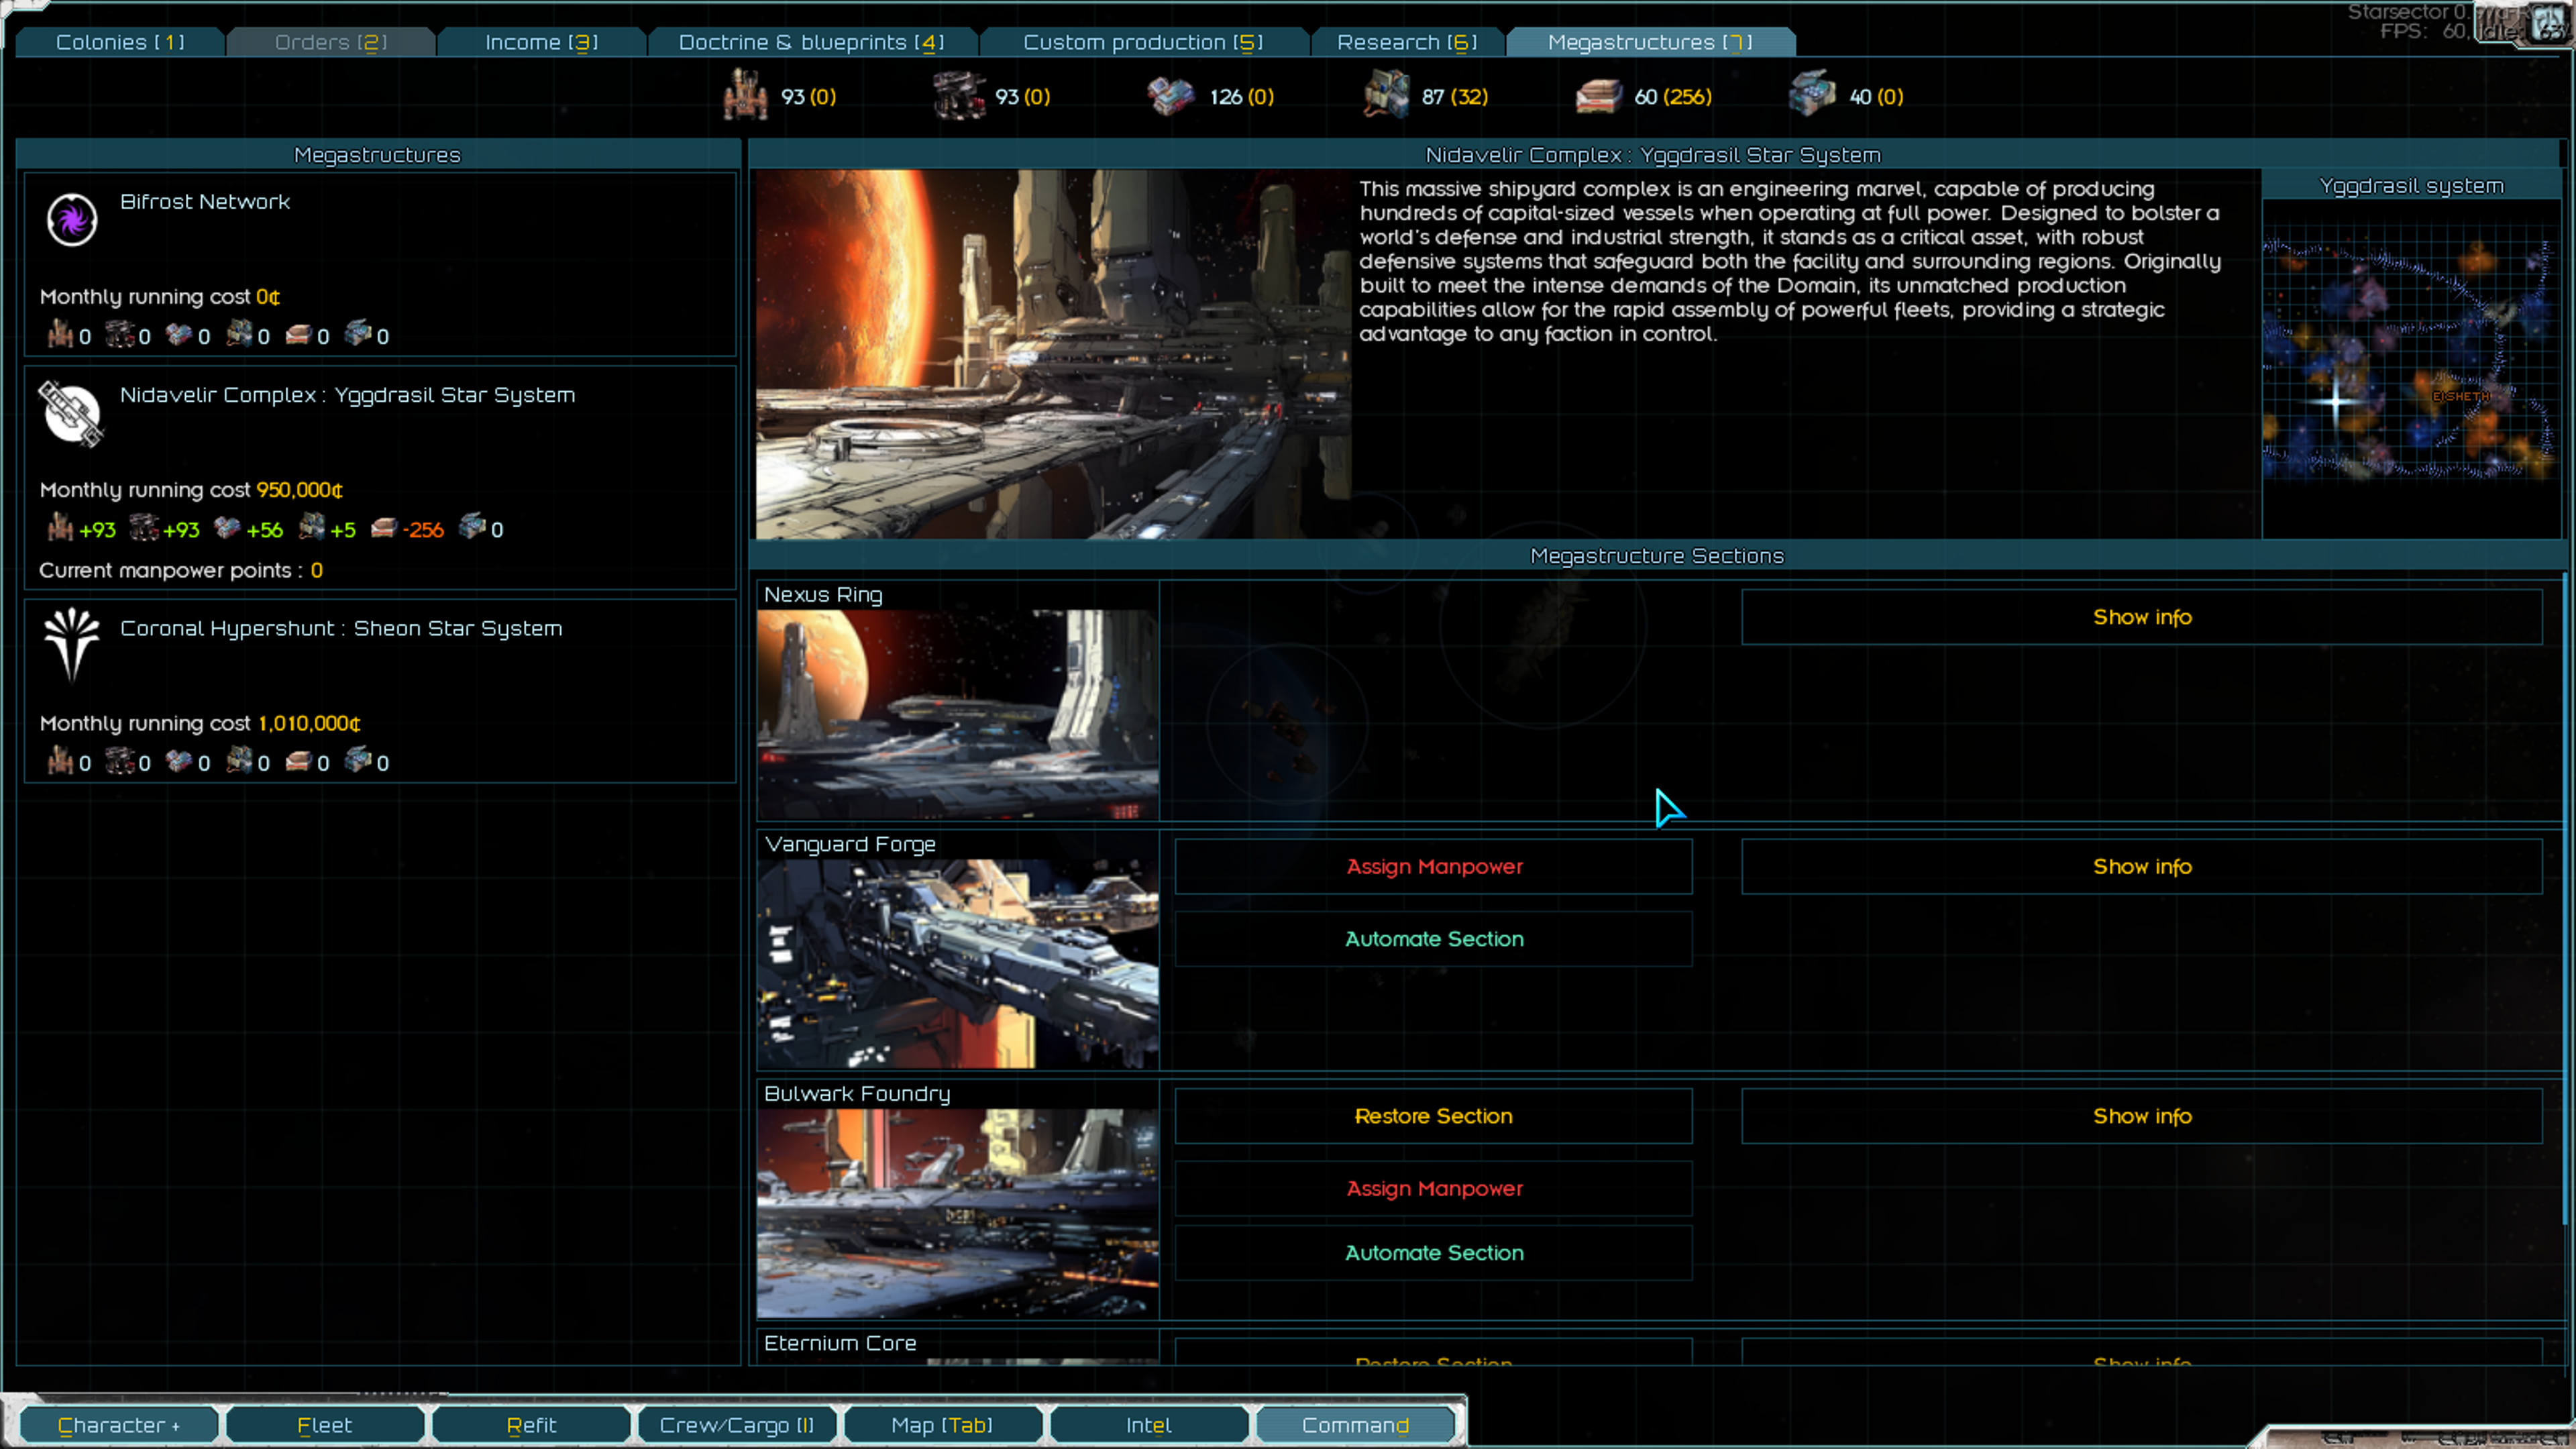Viewport: 2576px width, 1449px height.
Task: Select Bifrost Network megastructure entry
Action: point(380,265)
